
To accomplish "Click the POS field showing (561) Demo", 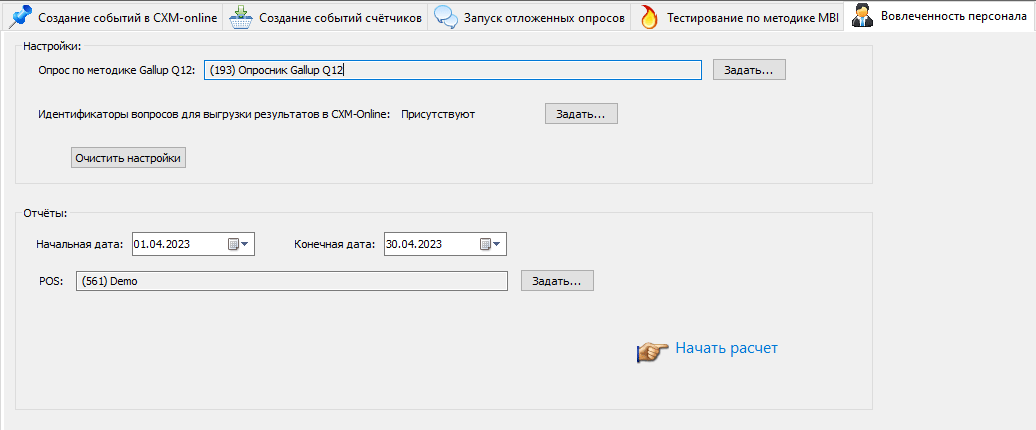I will point(291,281).
